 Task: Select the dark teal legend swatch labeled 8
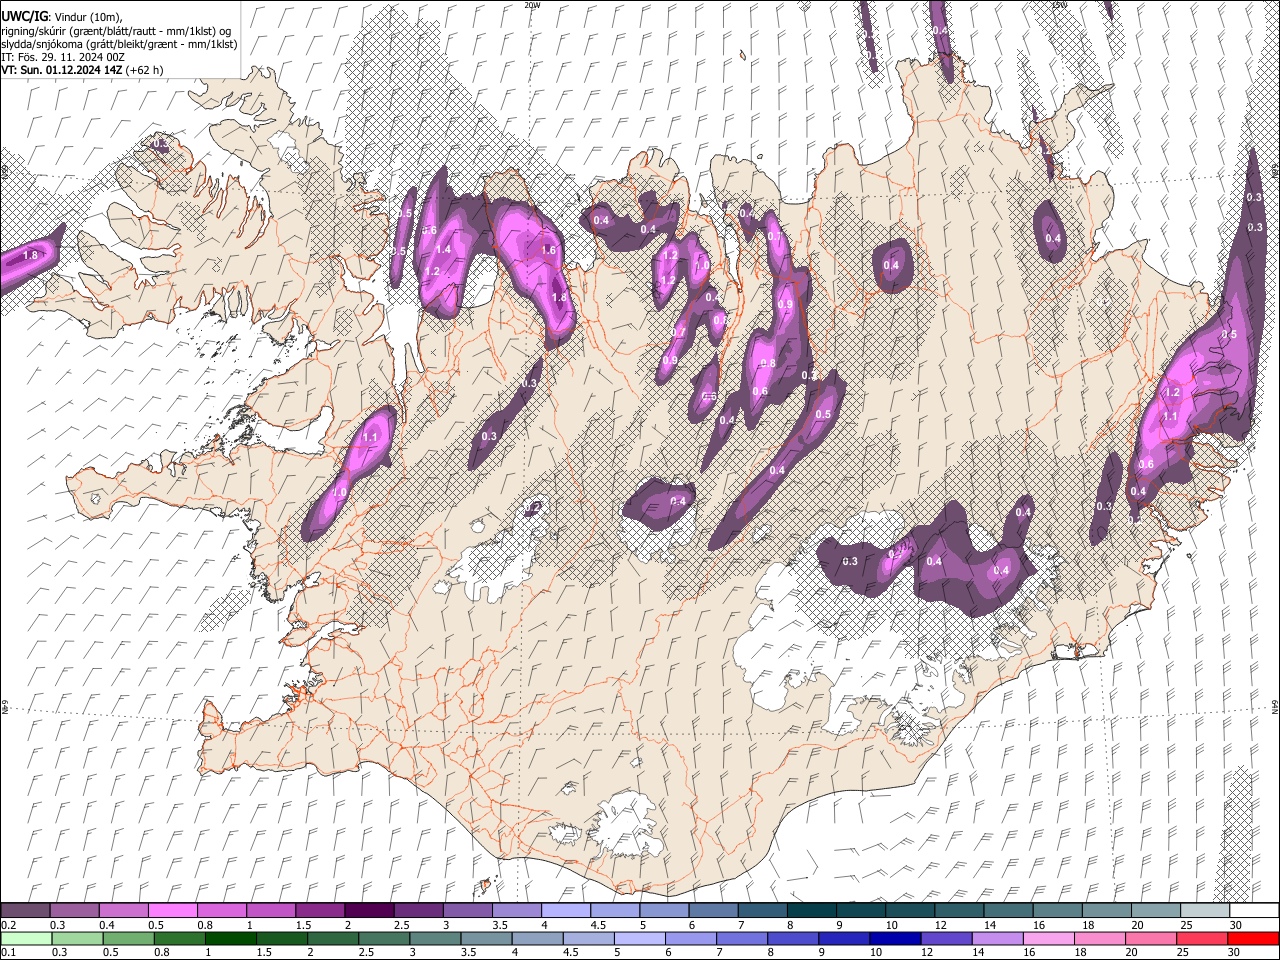[811, 911]
